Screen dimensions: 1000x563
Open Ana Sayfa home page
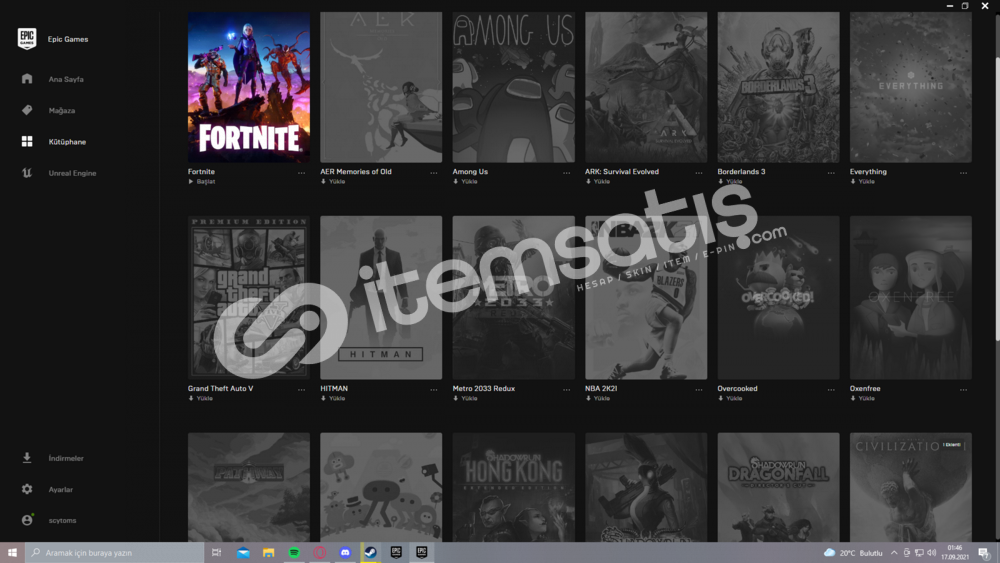[x=66, y=79]
